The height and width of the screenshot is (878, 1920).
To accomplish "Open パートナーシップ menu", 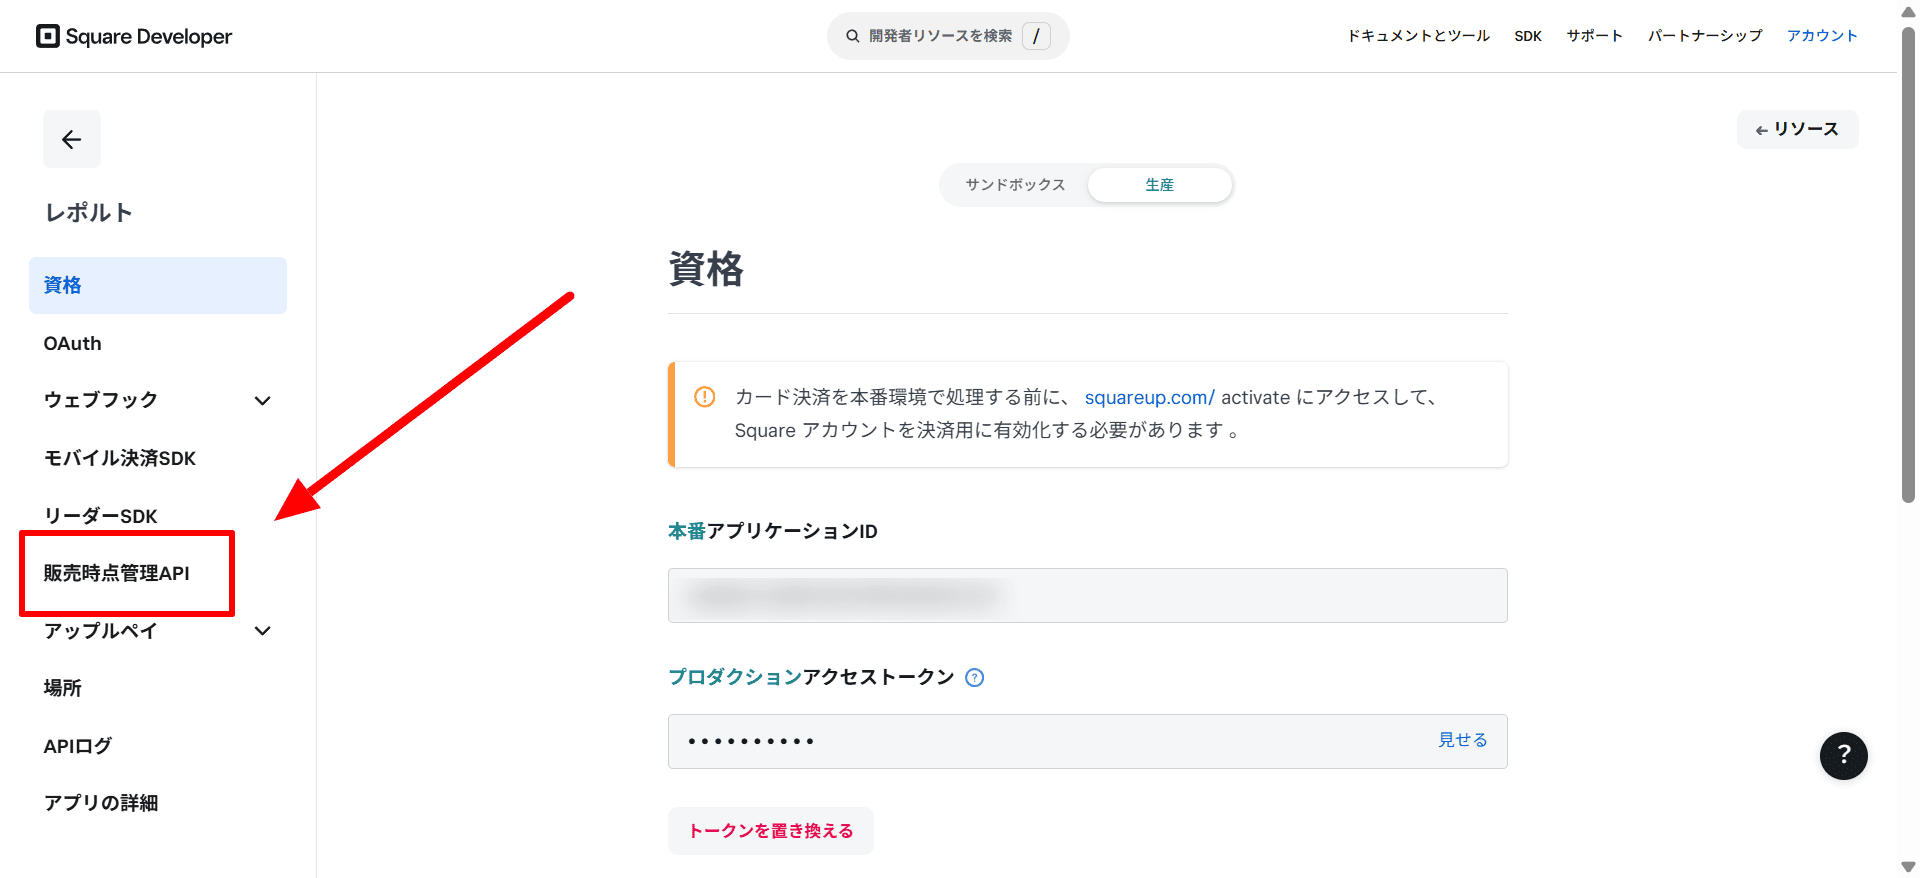I will coord(1705,36).
